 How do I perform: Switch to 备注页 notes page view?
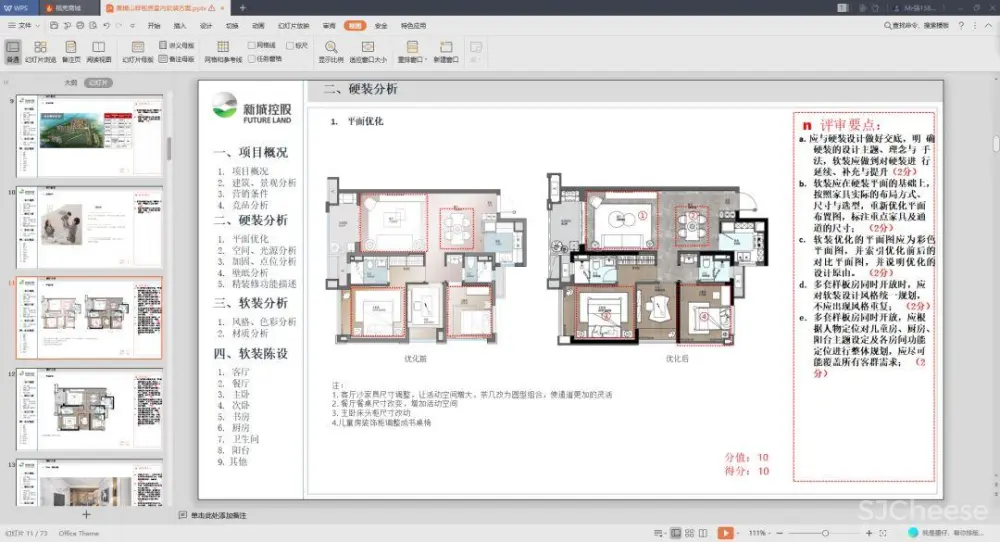(x=72, y=50)
